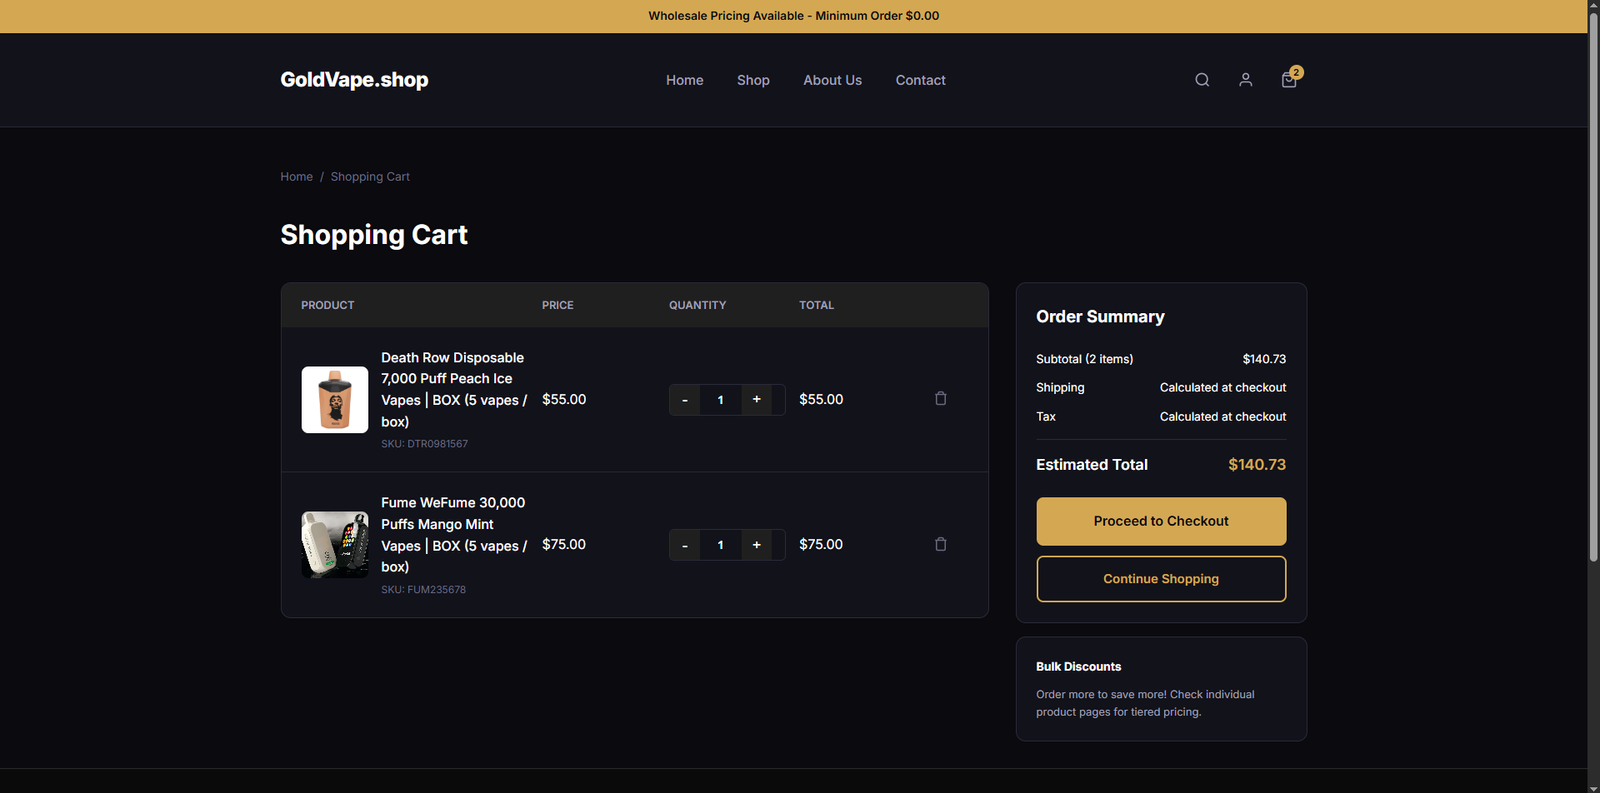Increase Fume WeFume quantity with plus

point(756,545)
